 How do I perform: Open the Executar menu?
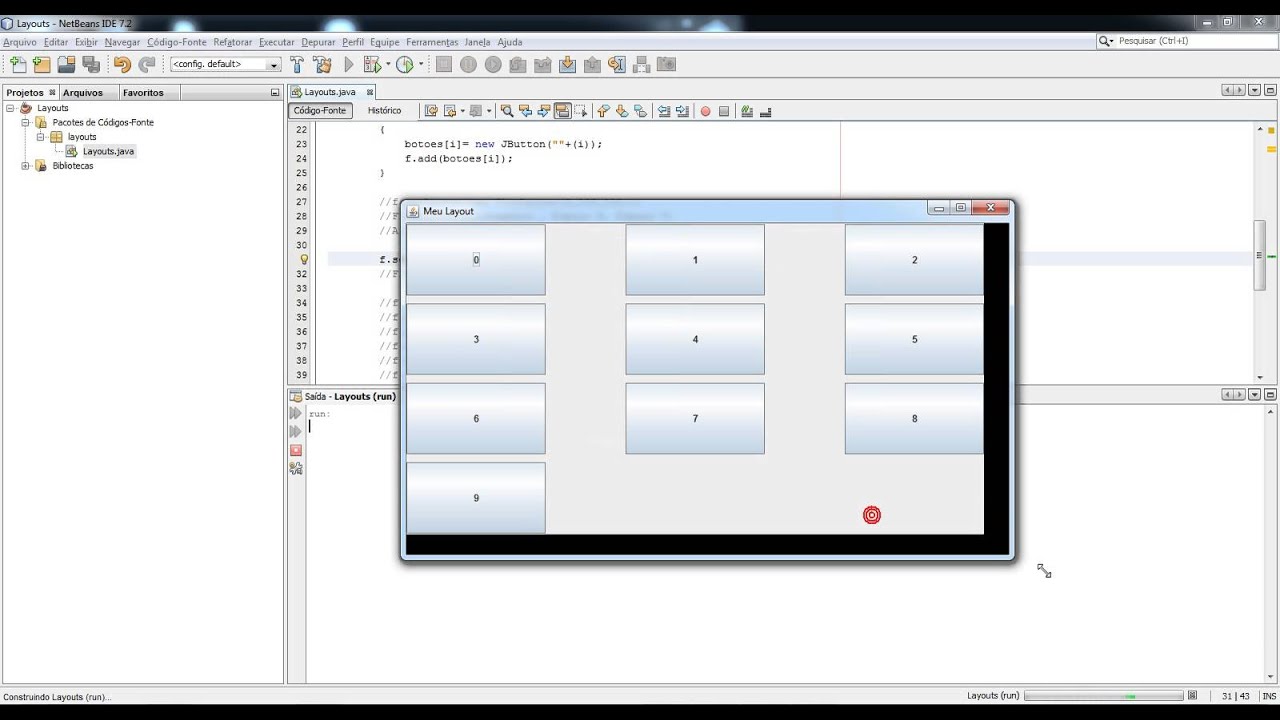pos(277,42)
